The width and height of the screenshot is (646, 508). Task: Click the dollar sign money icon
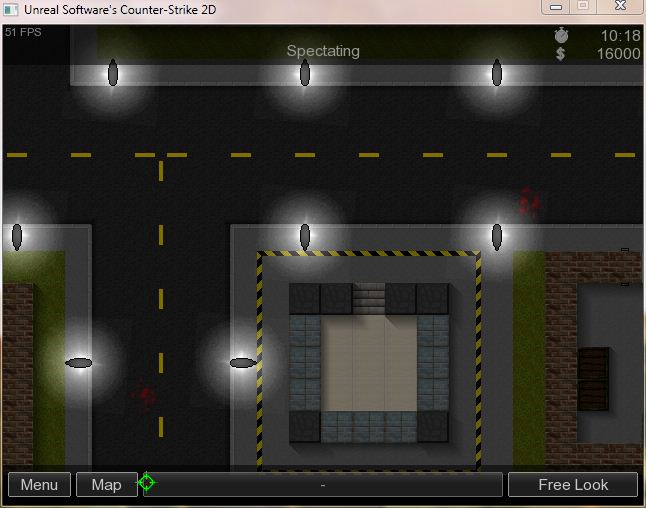click(561, 54)
